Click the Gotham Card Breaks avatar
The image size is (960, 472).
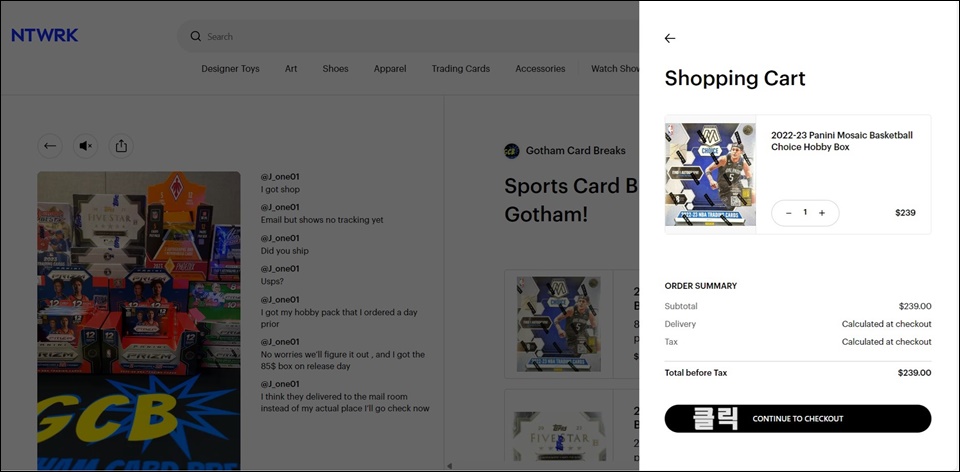click(512, 151)
